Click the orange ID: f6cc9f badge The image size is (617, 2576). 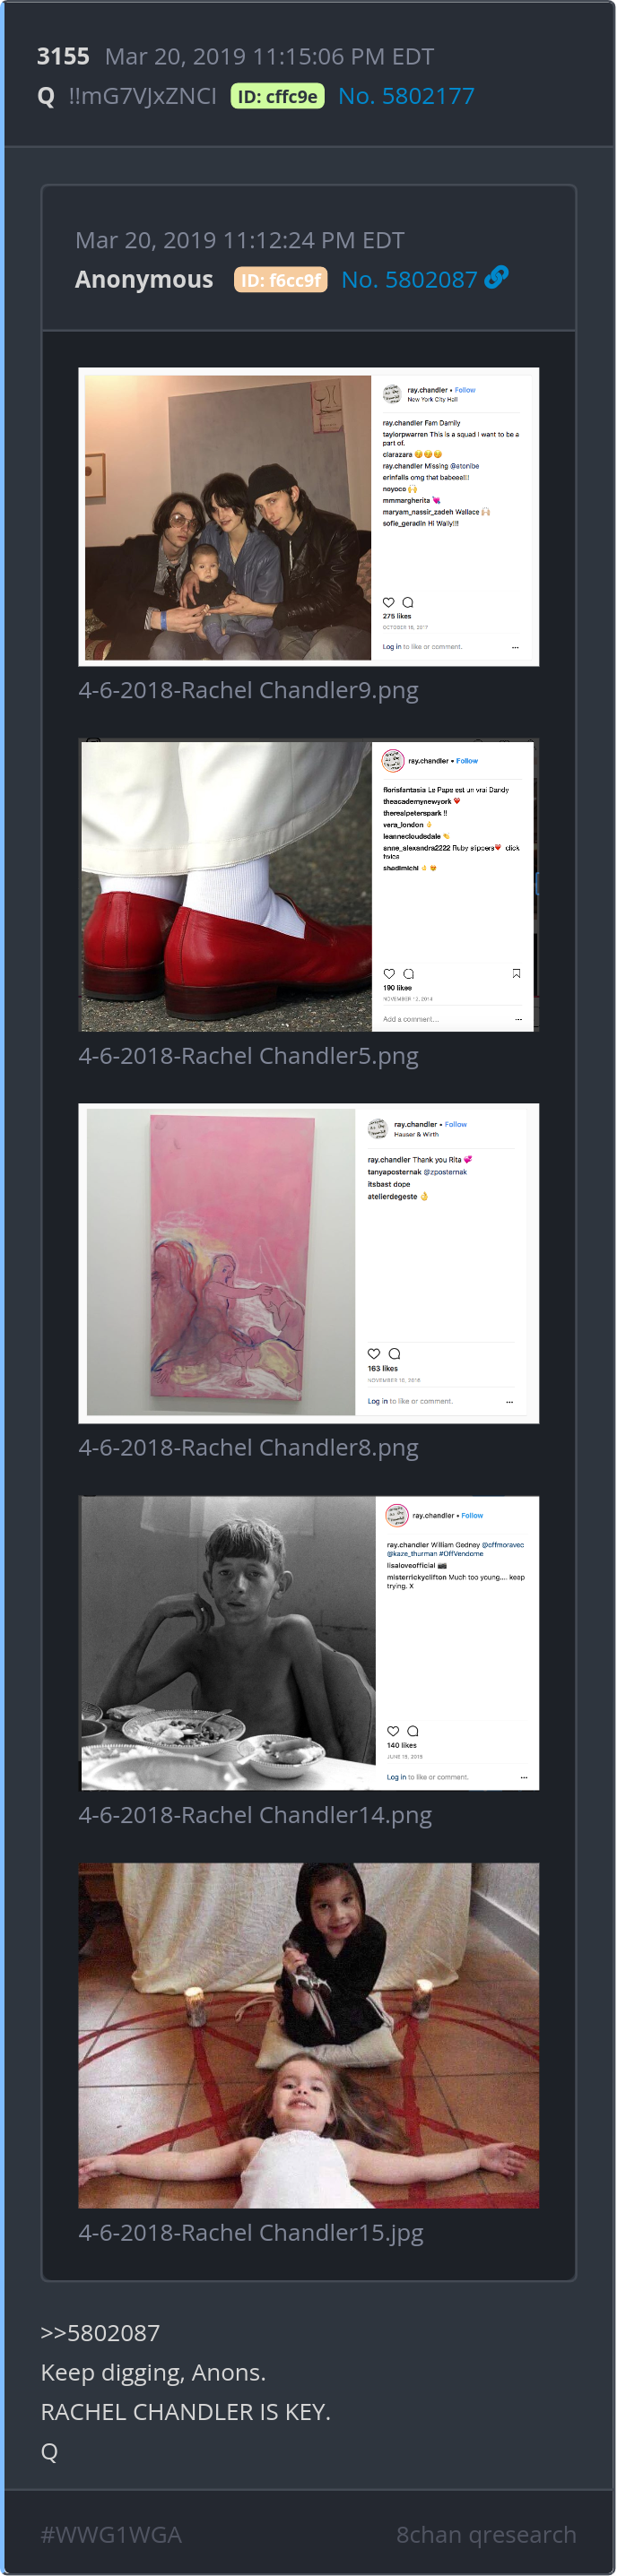tap(280, 279)
